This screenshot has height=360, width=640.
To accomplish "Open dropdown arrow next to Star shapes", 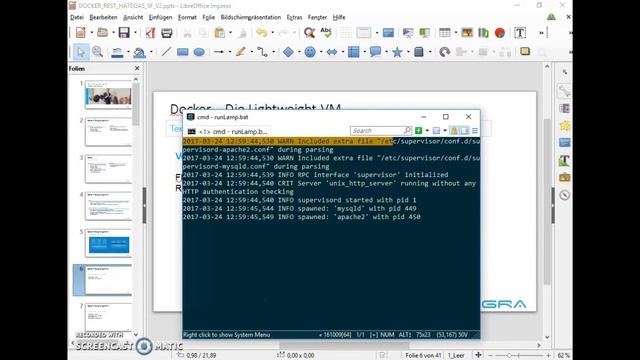I will tap(408, 52).
